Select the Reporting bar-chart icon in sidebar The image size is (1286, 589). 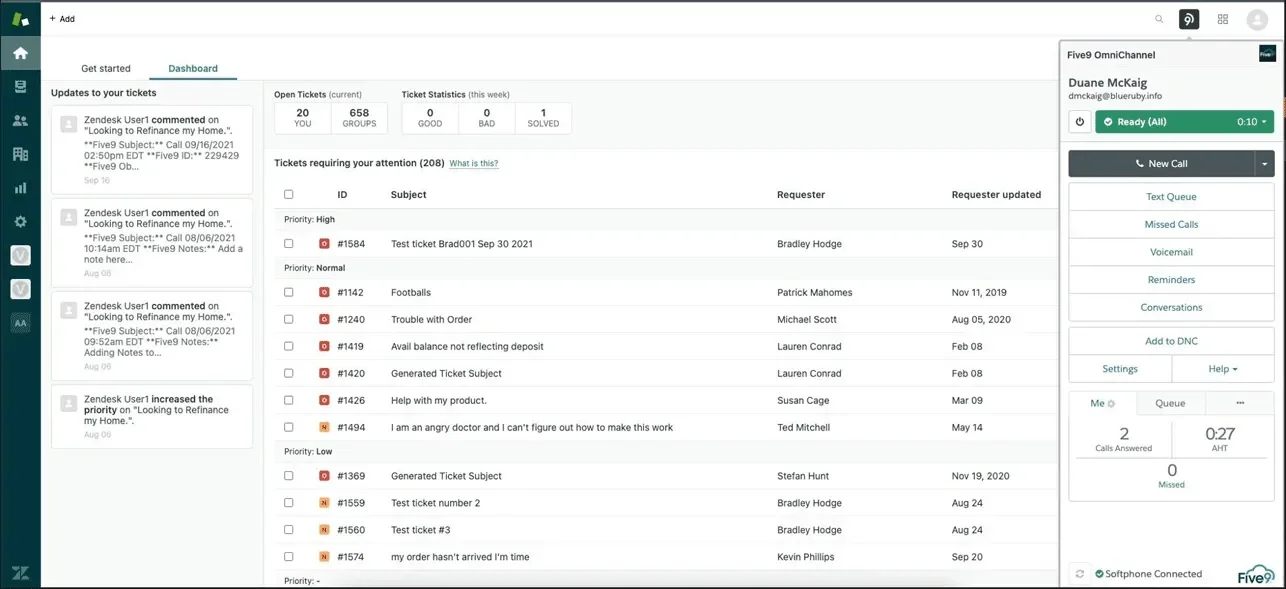(20, 187)
